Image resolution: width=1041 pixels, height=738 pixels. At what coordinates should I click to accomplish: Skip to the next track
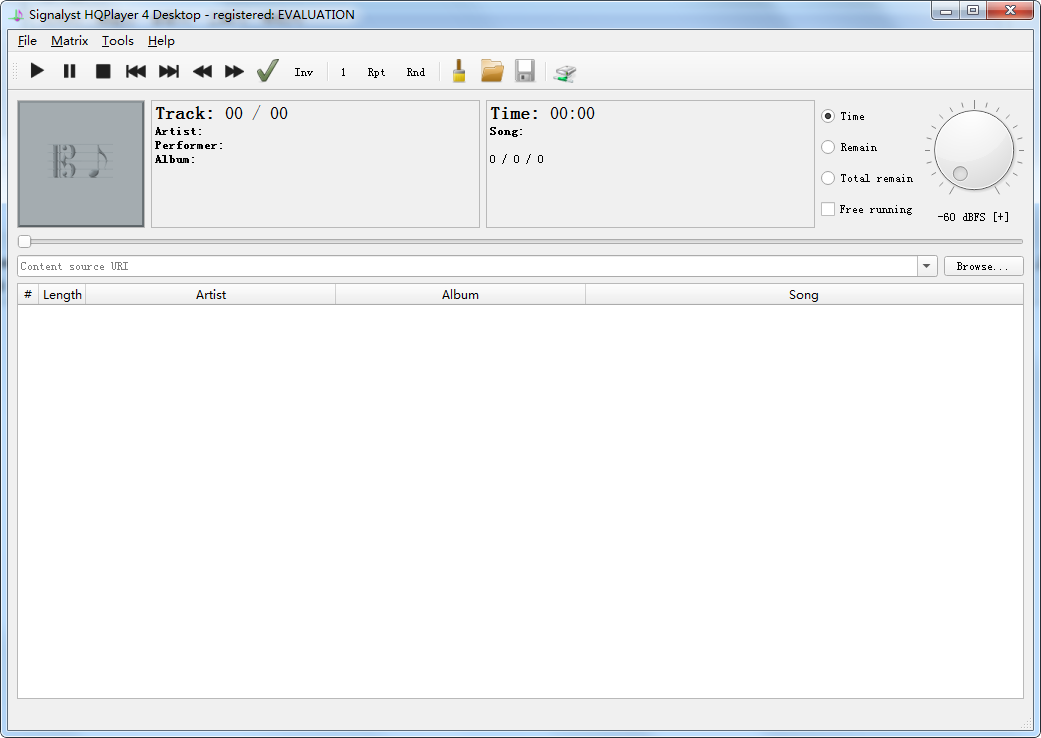[169, 71]
